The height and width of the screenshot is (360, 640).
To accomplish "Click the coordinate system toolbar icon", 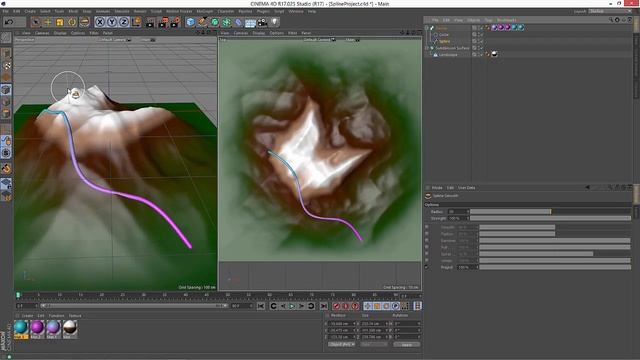I will click(x=136, y=22).
